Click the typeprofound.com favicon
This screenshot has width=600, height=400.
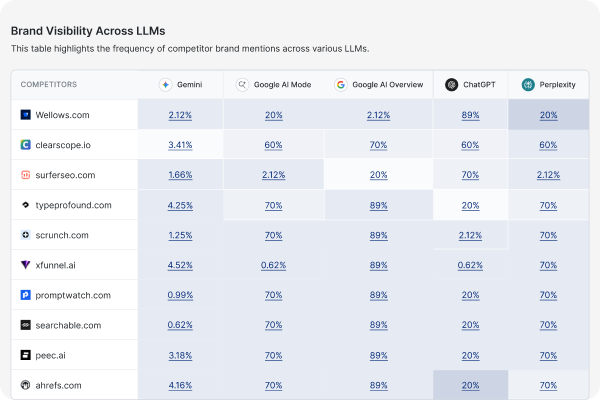(x=26, y=205)
